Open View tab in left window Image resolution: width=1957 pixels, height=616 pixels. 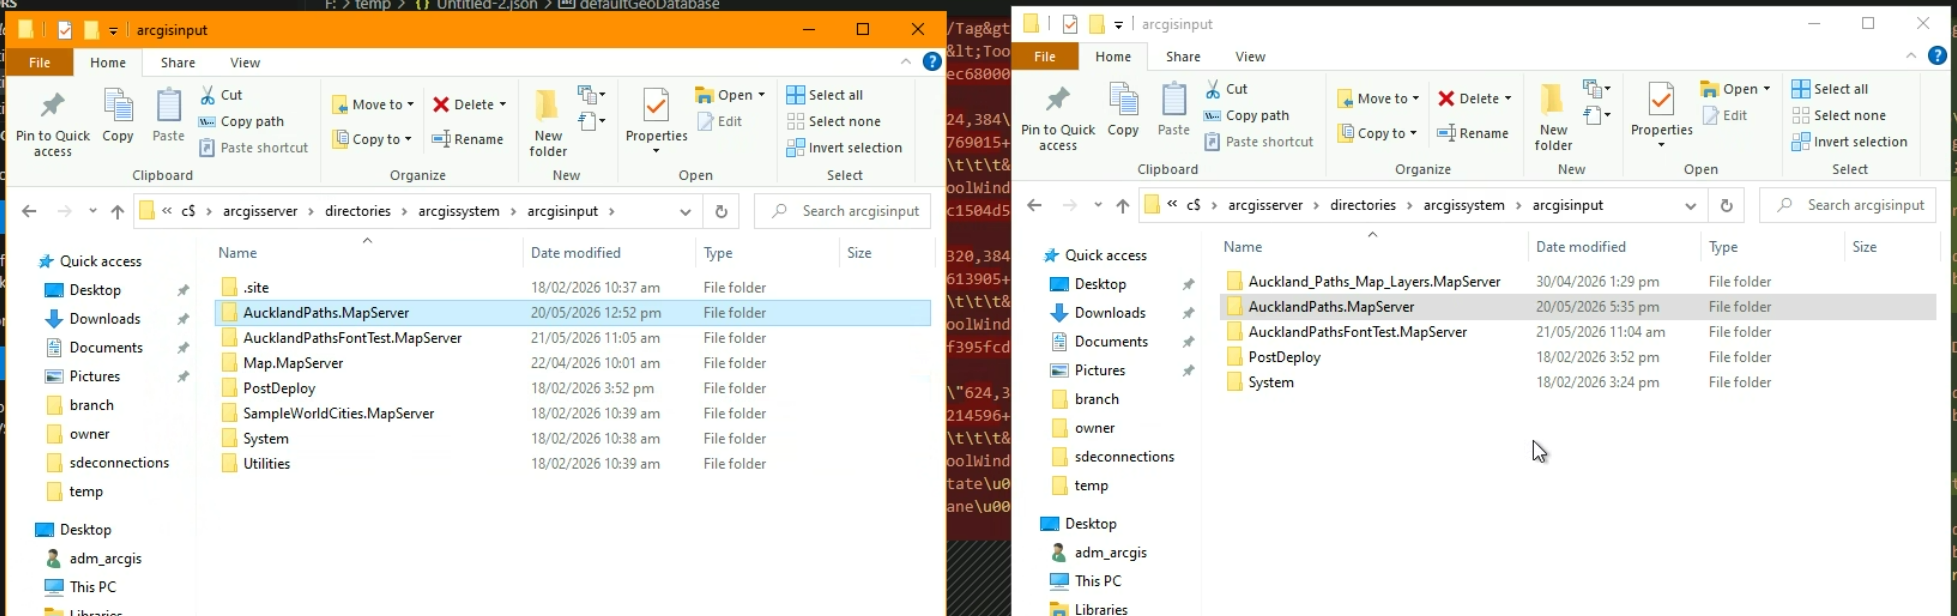(x=245, y=62)
